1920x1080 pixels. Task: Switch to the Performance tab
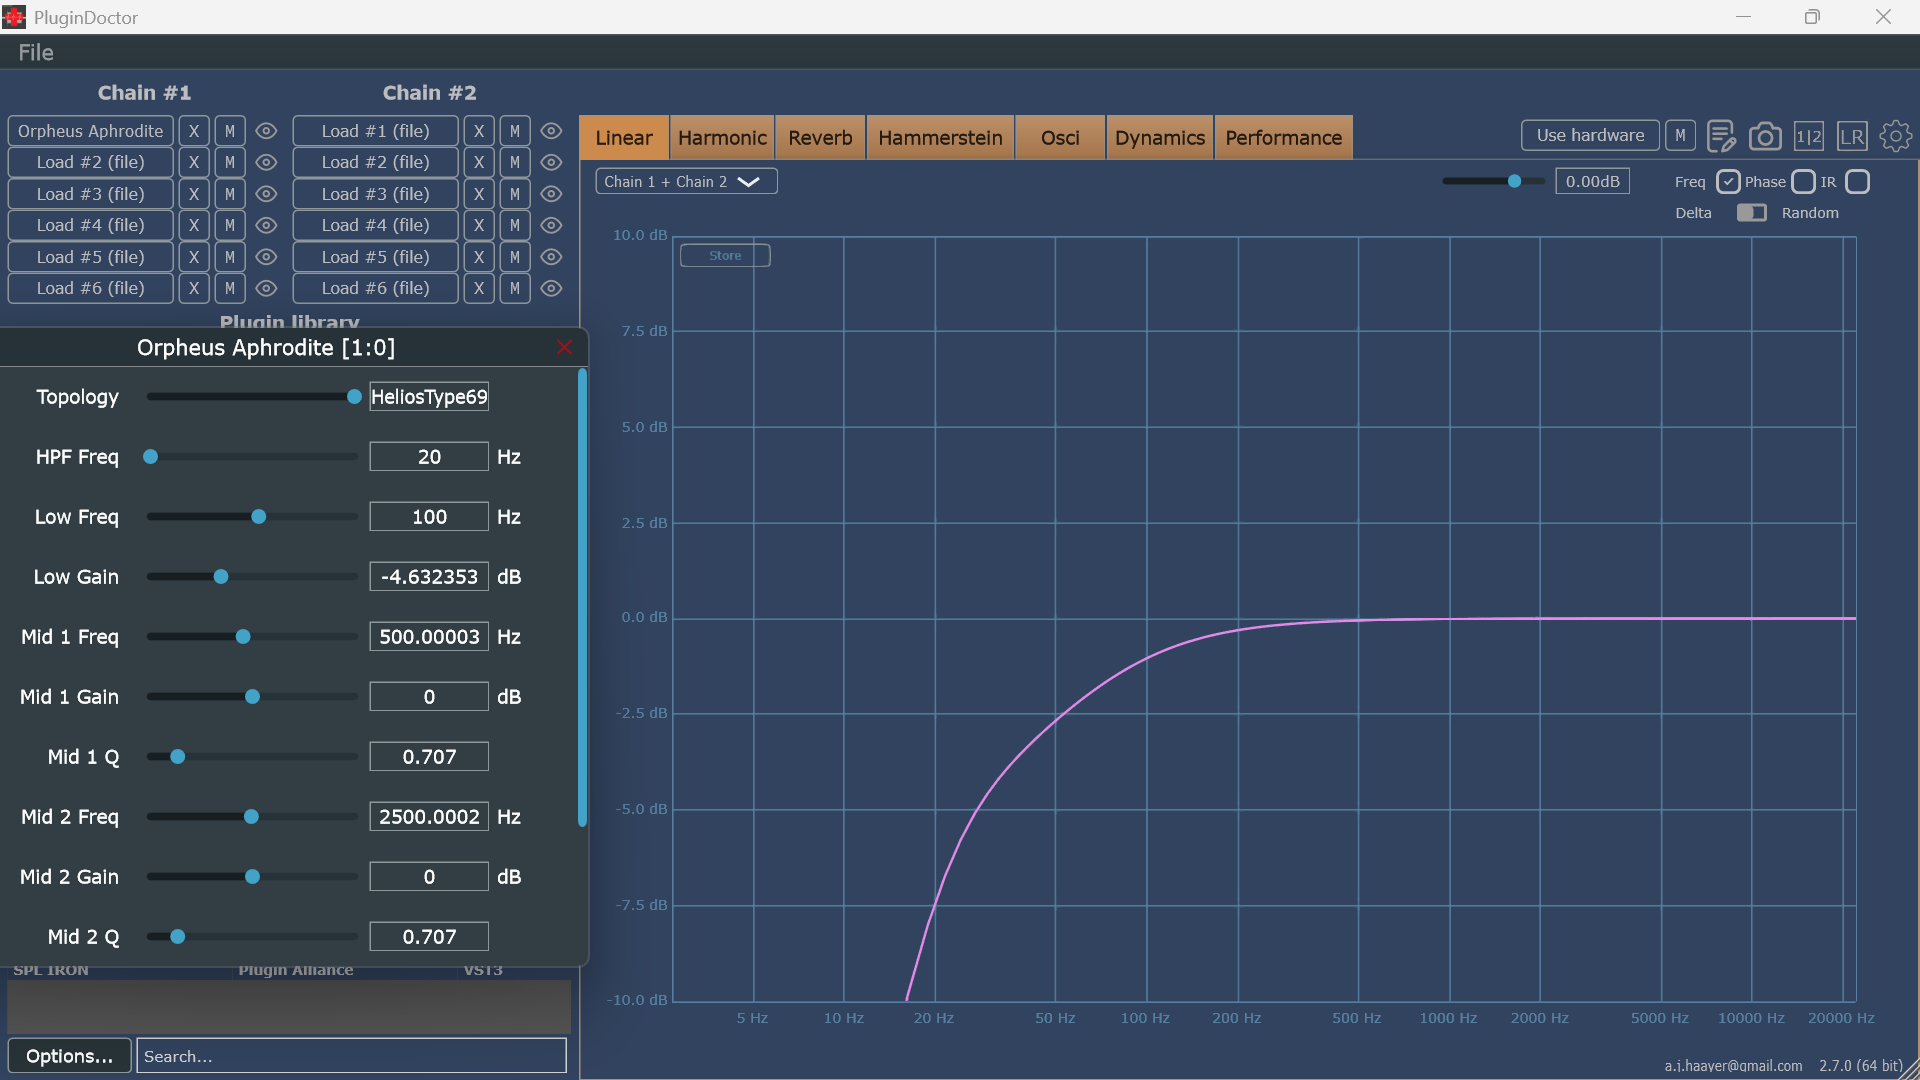coord(1284,138)
